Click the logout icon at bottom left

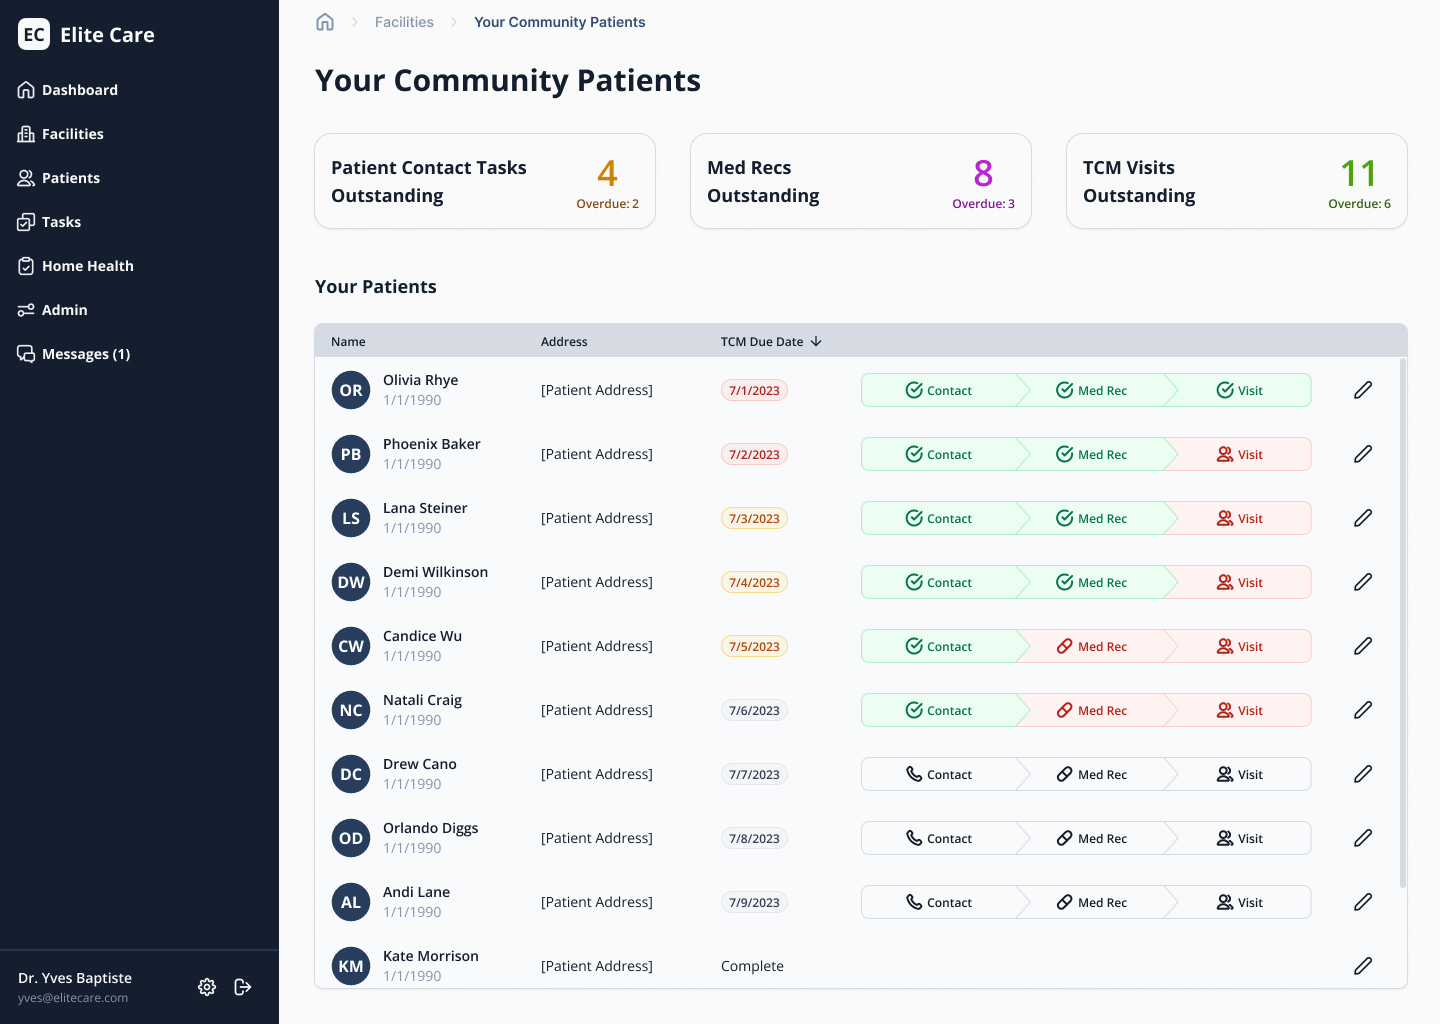(243, 987)
